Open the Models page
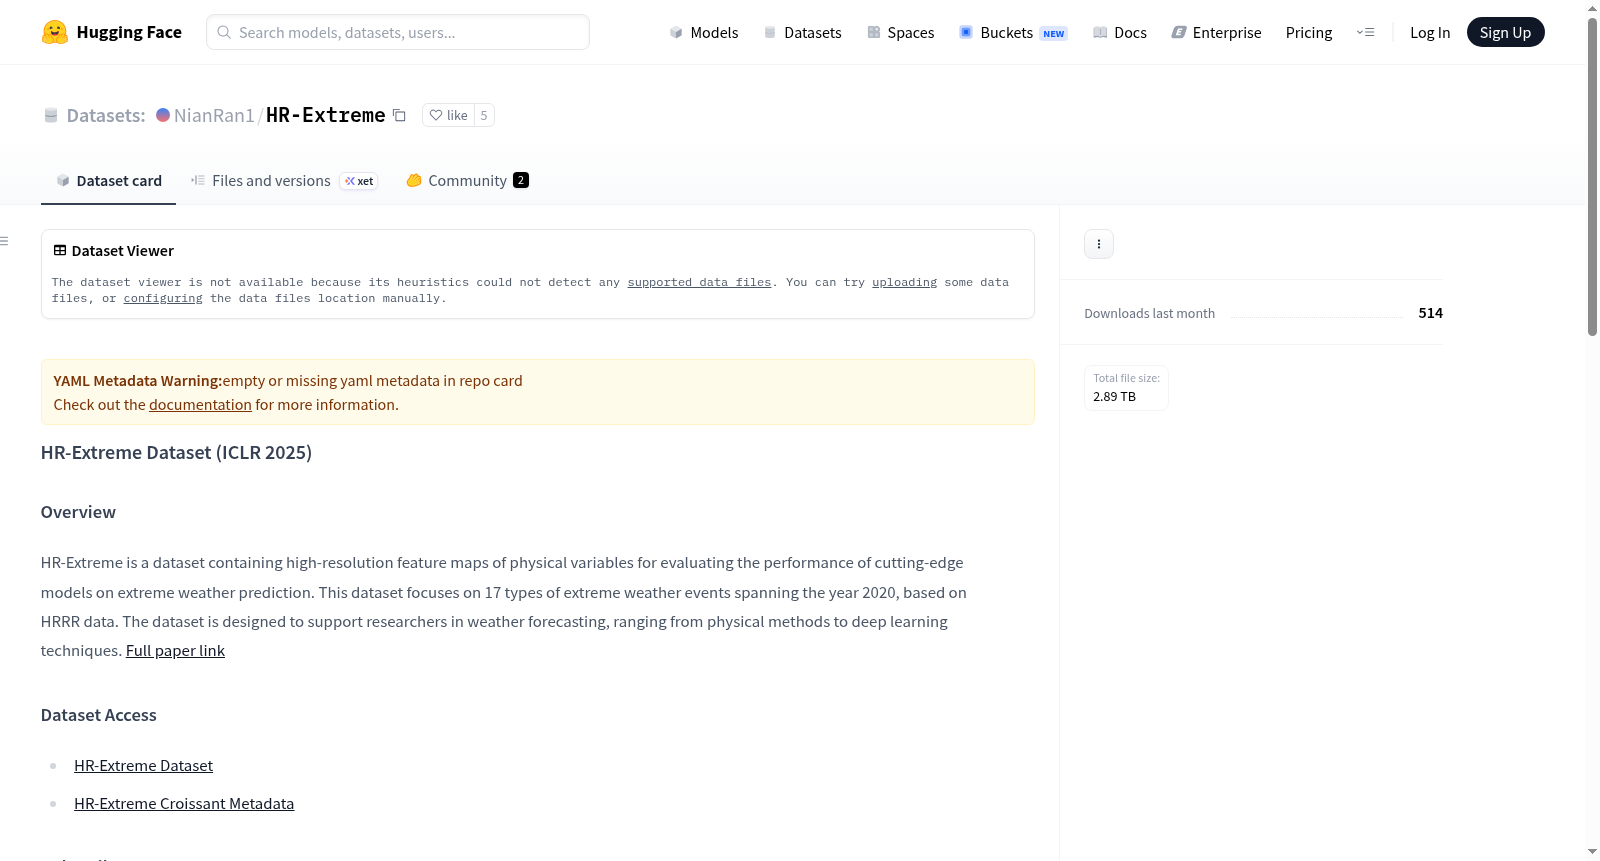Viewport: 1600px width, 861px height. [704, 32]
